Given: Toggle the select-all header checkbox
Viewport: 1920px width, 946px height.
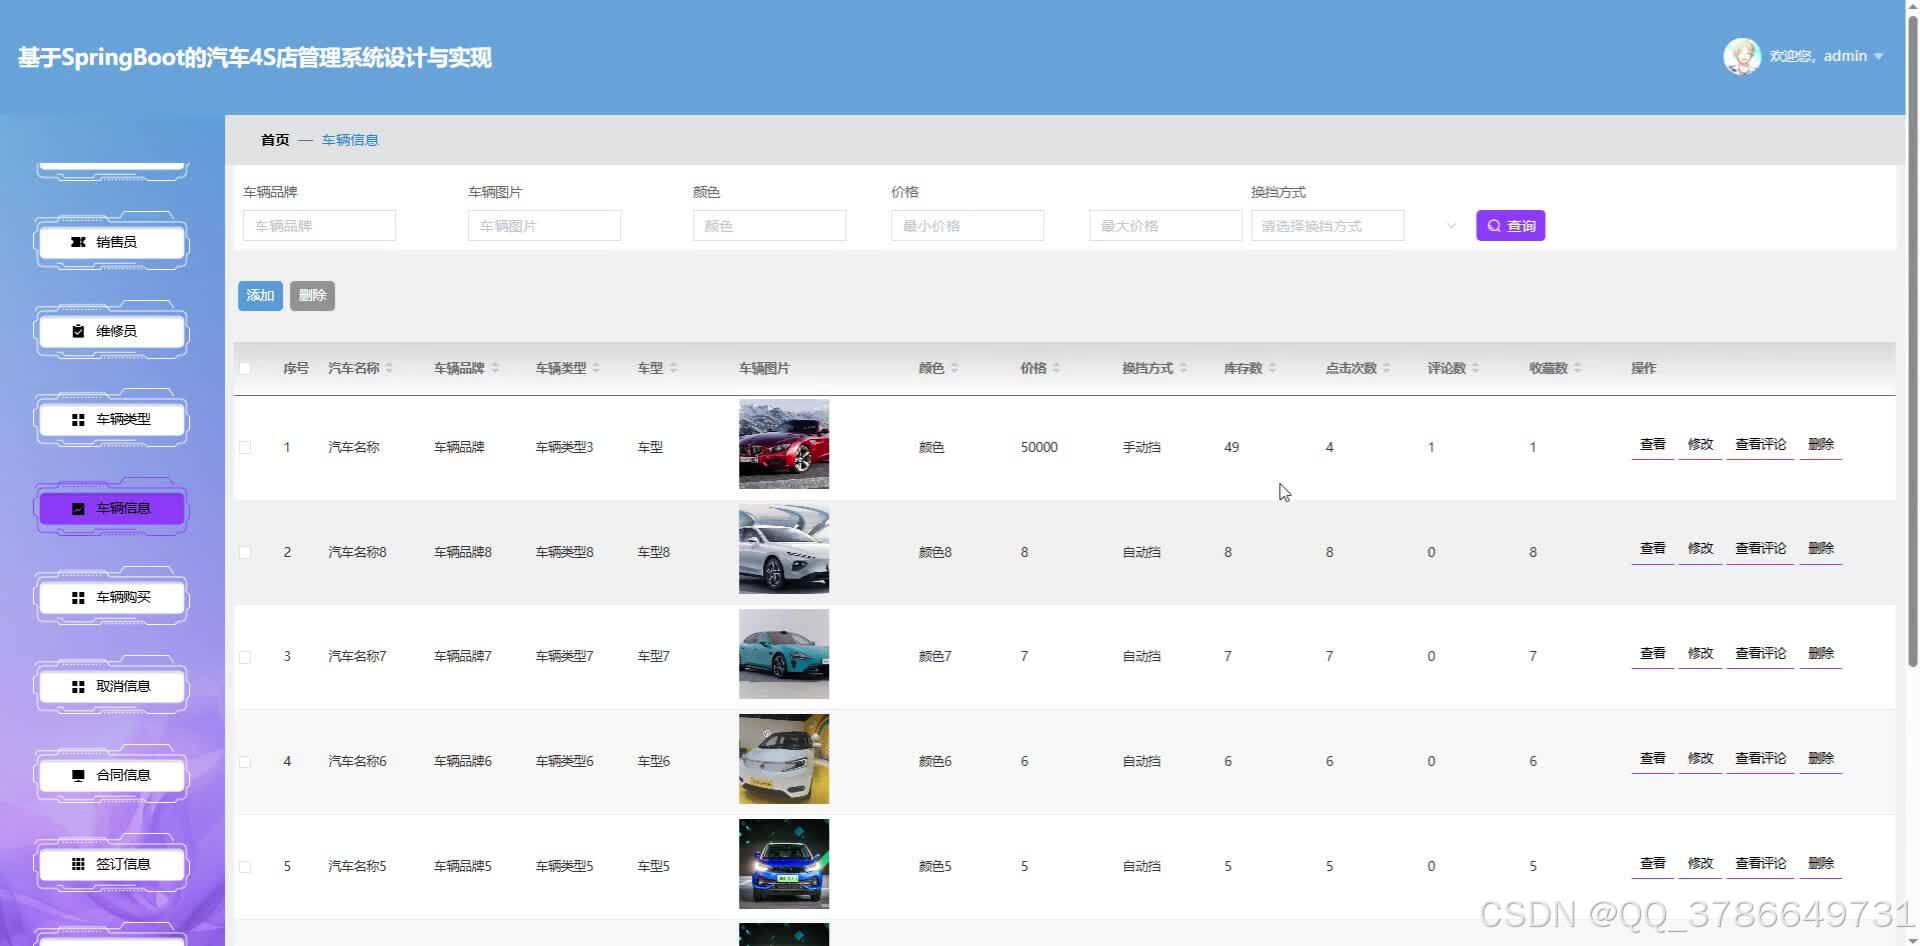Looking at the screenshot, I should click(245, 368).
